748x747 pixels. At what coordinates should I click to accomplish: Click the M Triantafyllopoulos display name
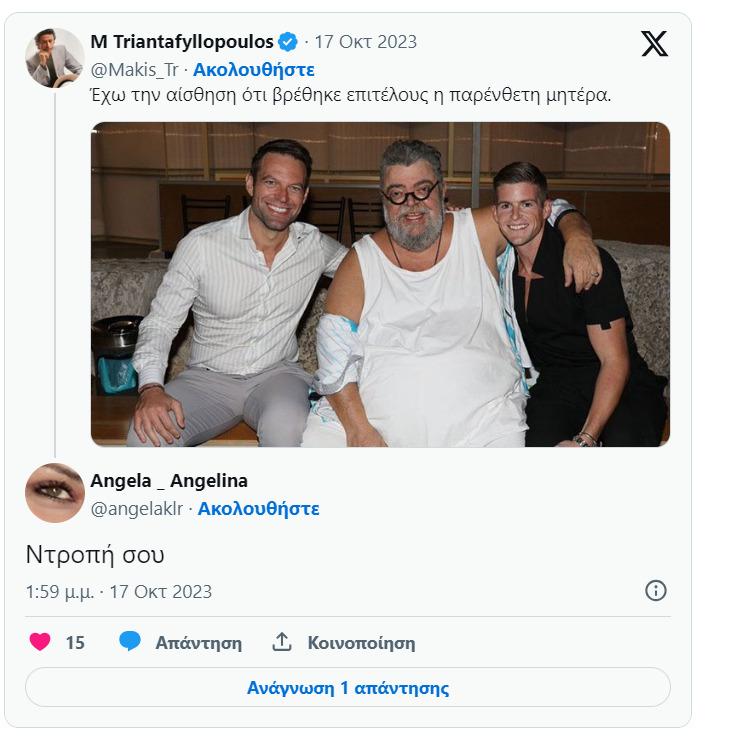[182, 42]
